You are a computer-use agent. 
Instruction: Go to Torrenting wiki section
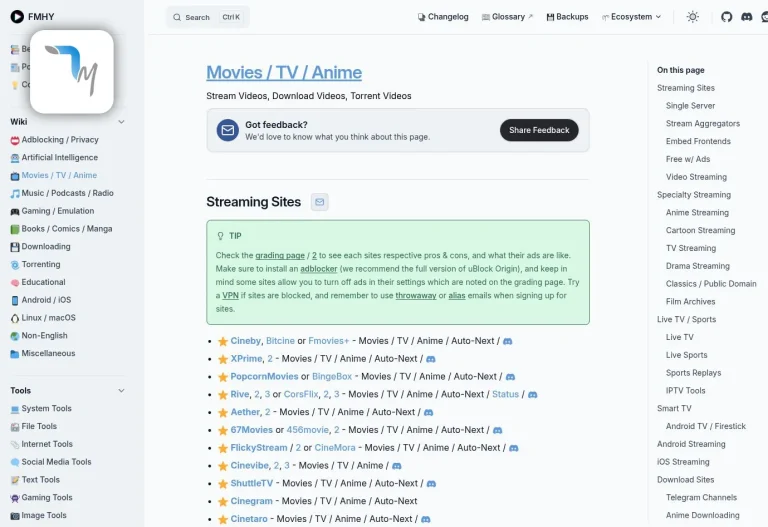[x=41, y=264]
